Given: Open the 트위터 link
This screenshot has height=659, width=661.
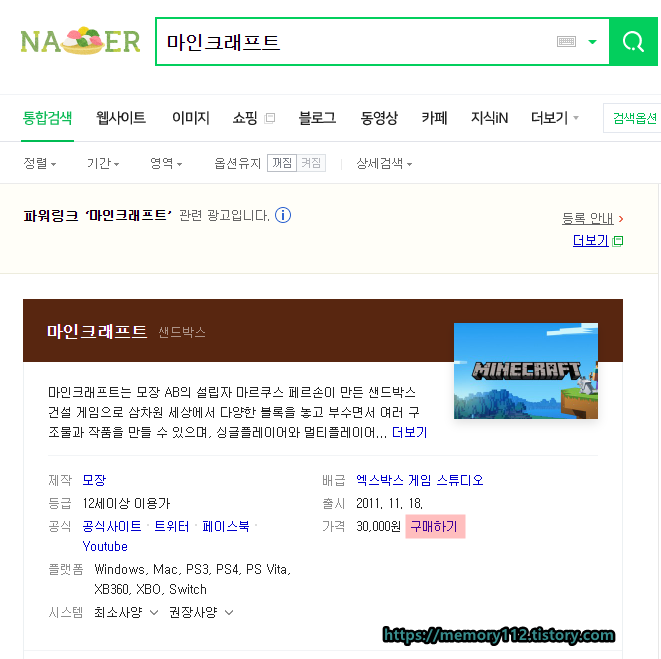Looking at the screenshot, I should coord(172,526).
